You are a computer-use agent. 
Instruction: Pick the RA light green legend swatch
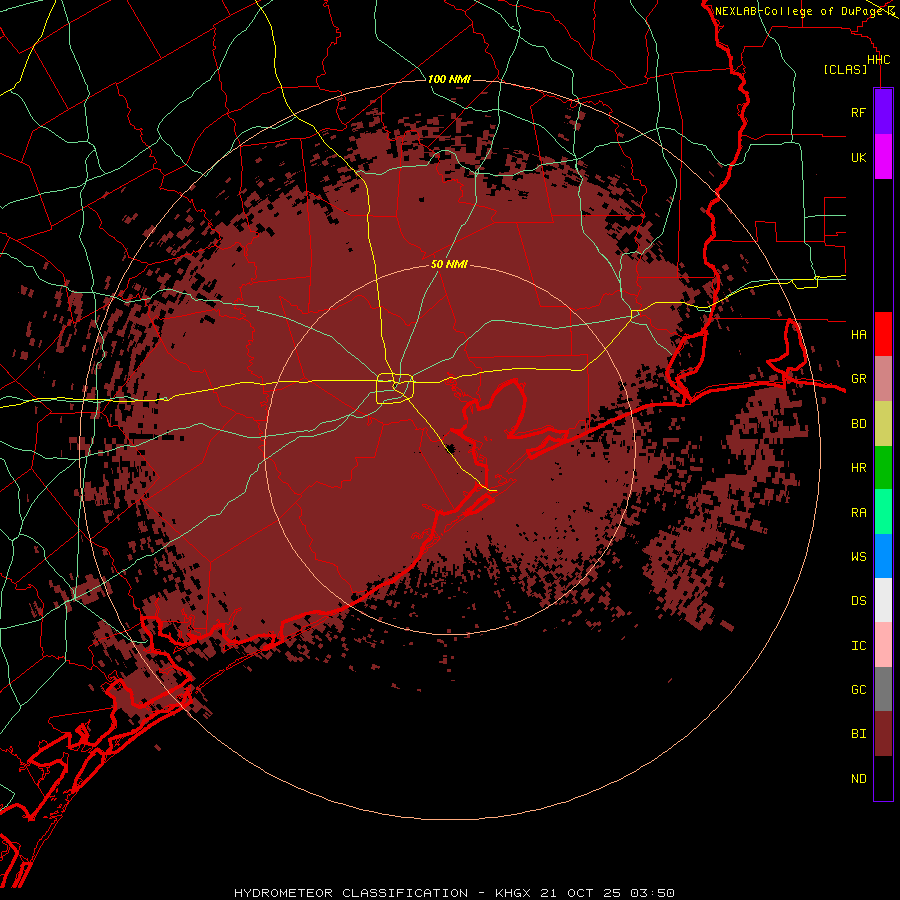(x=883, y=512)
